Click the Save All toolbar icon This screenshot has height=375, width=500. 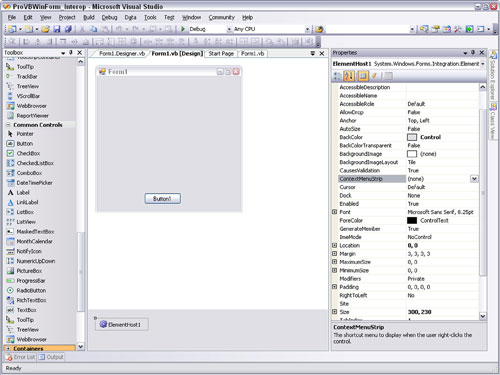[x=68, y=29]
